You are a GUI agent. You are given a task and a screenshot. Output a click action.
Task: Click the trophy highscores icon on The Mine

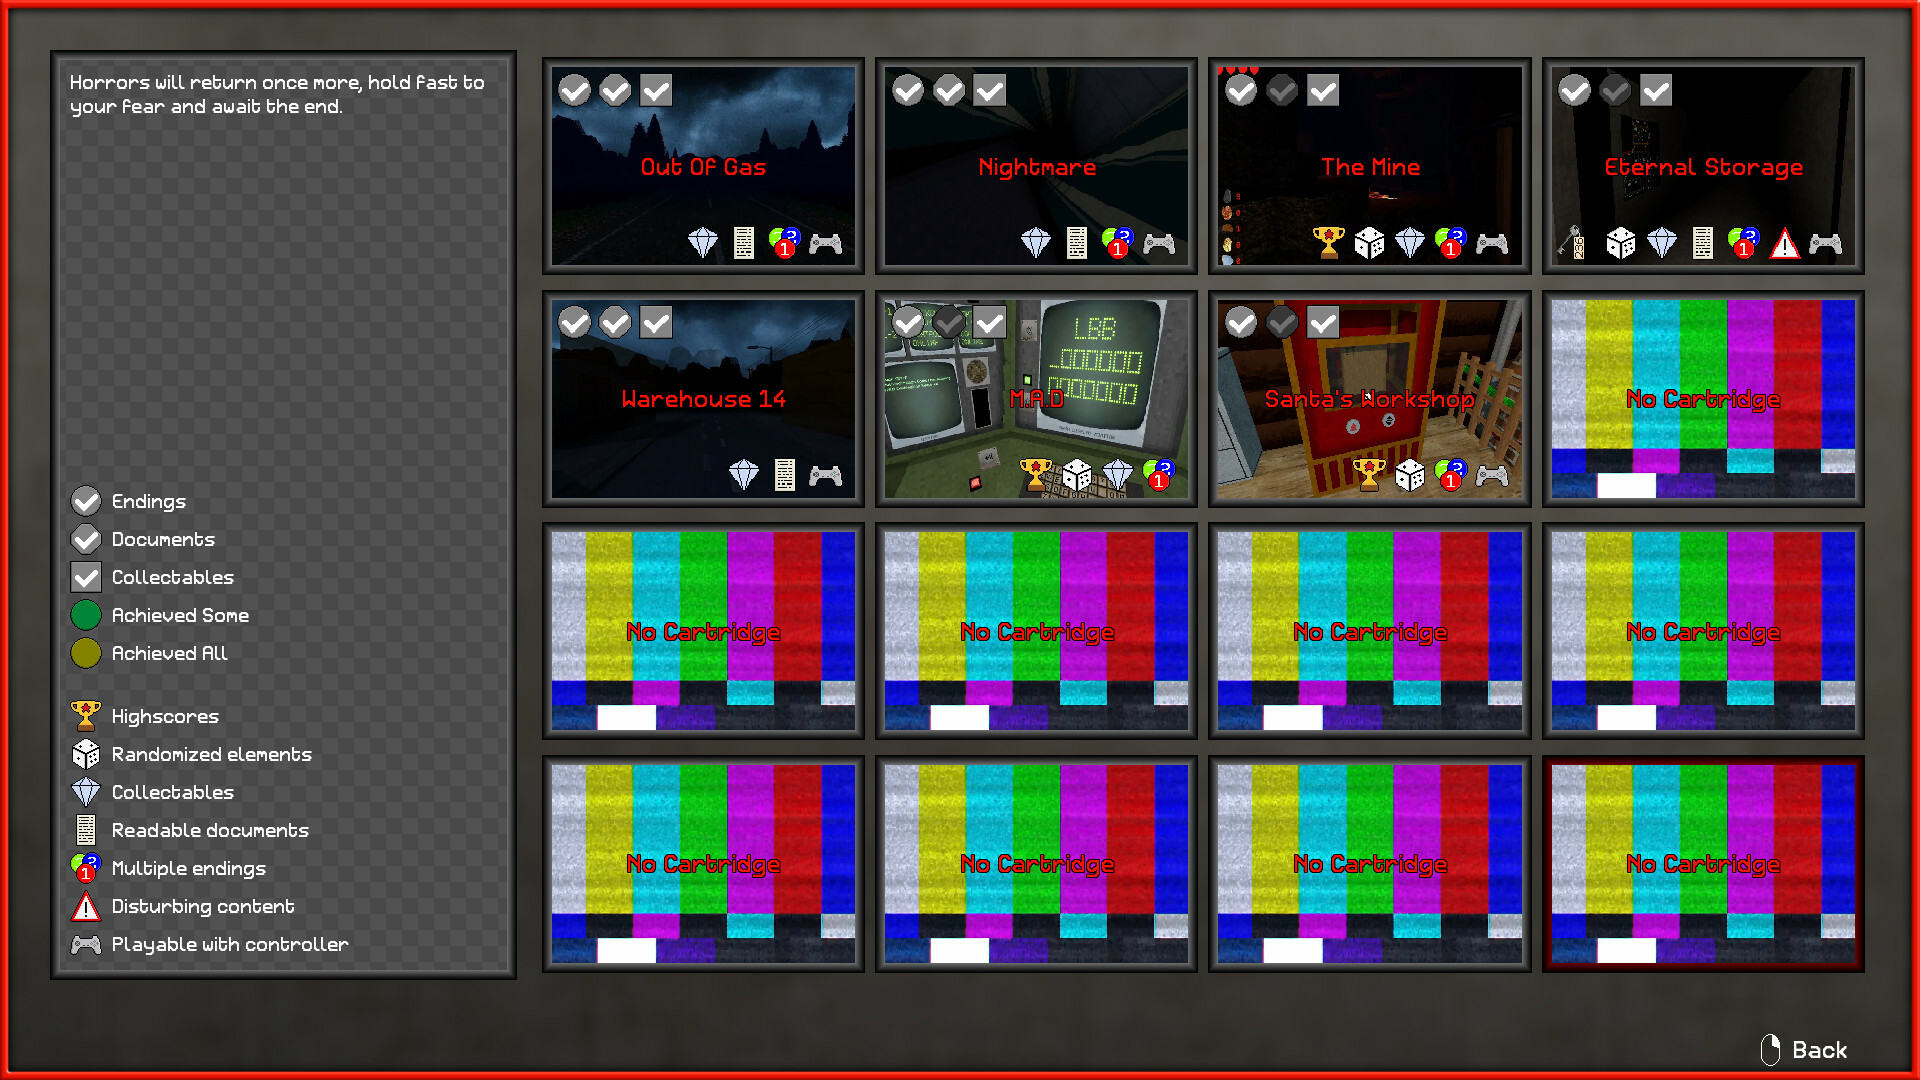(x=1328, y=242)
